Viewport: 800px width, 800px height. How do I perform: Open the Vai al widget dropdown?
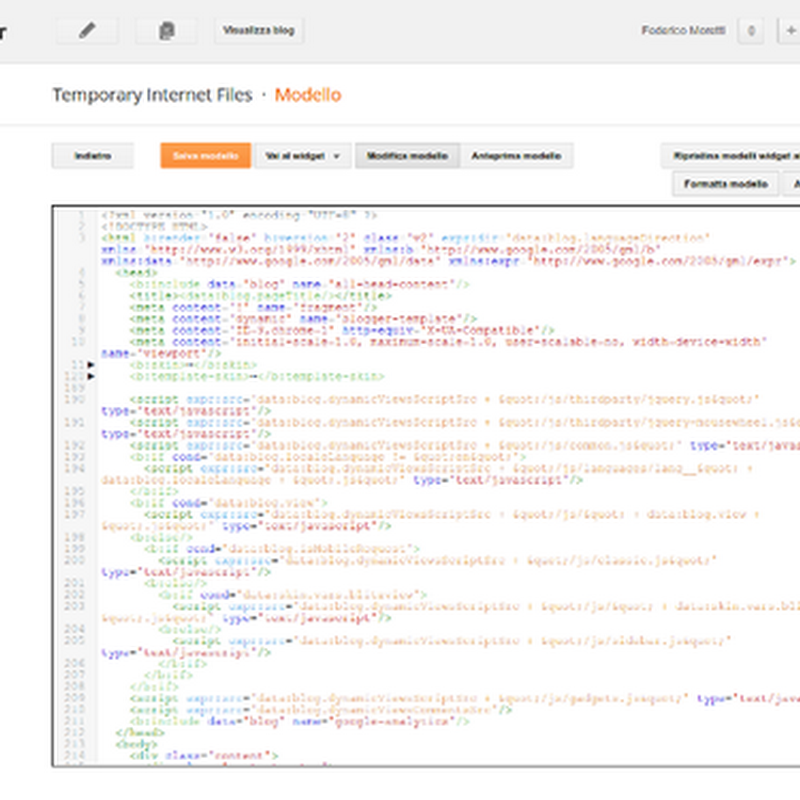pos(303,156)
